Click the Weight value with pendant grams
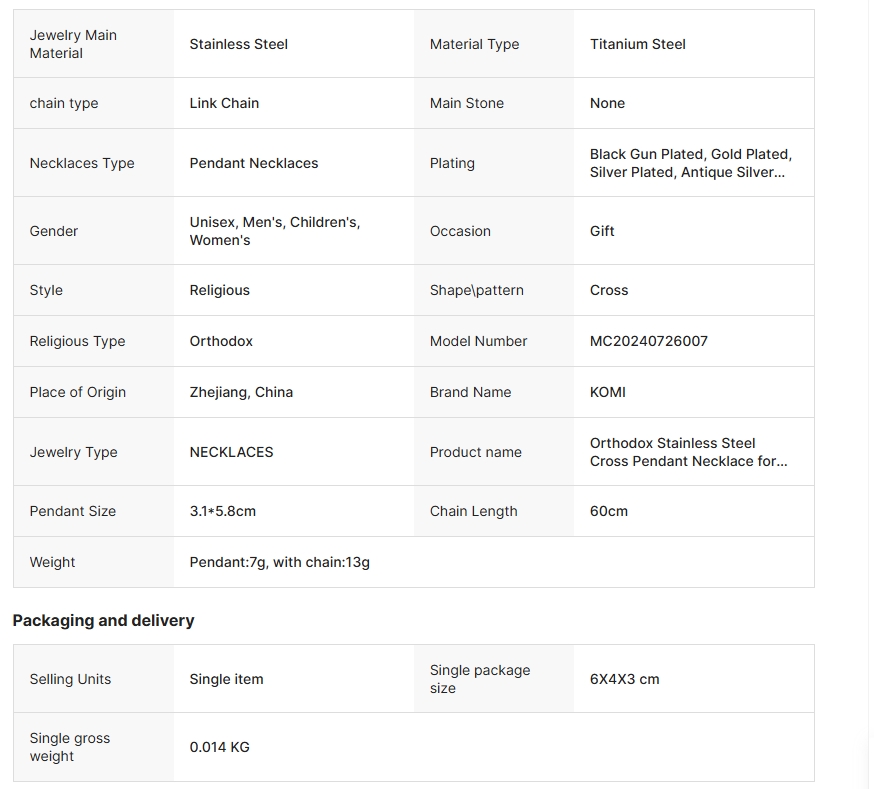The image size is (874, 789). pos(279,562)
